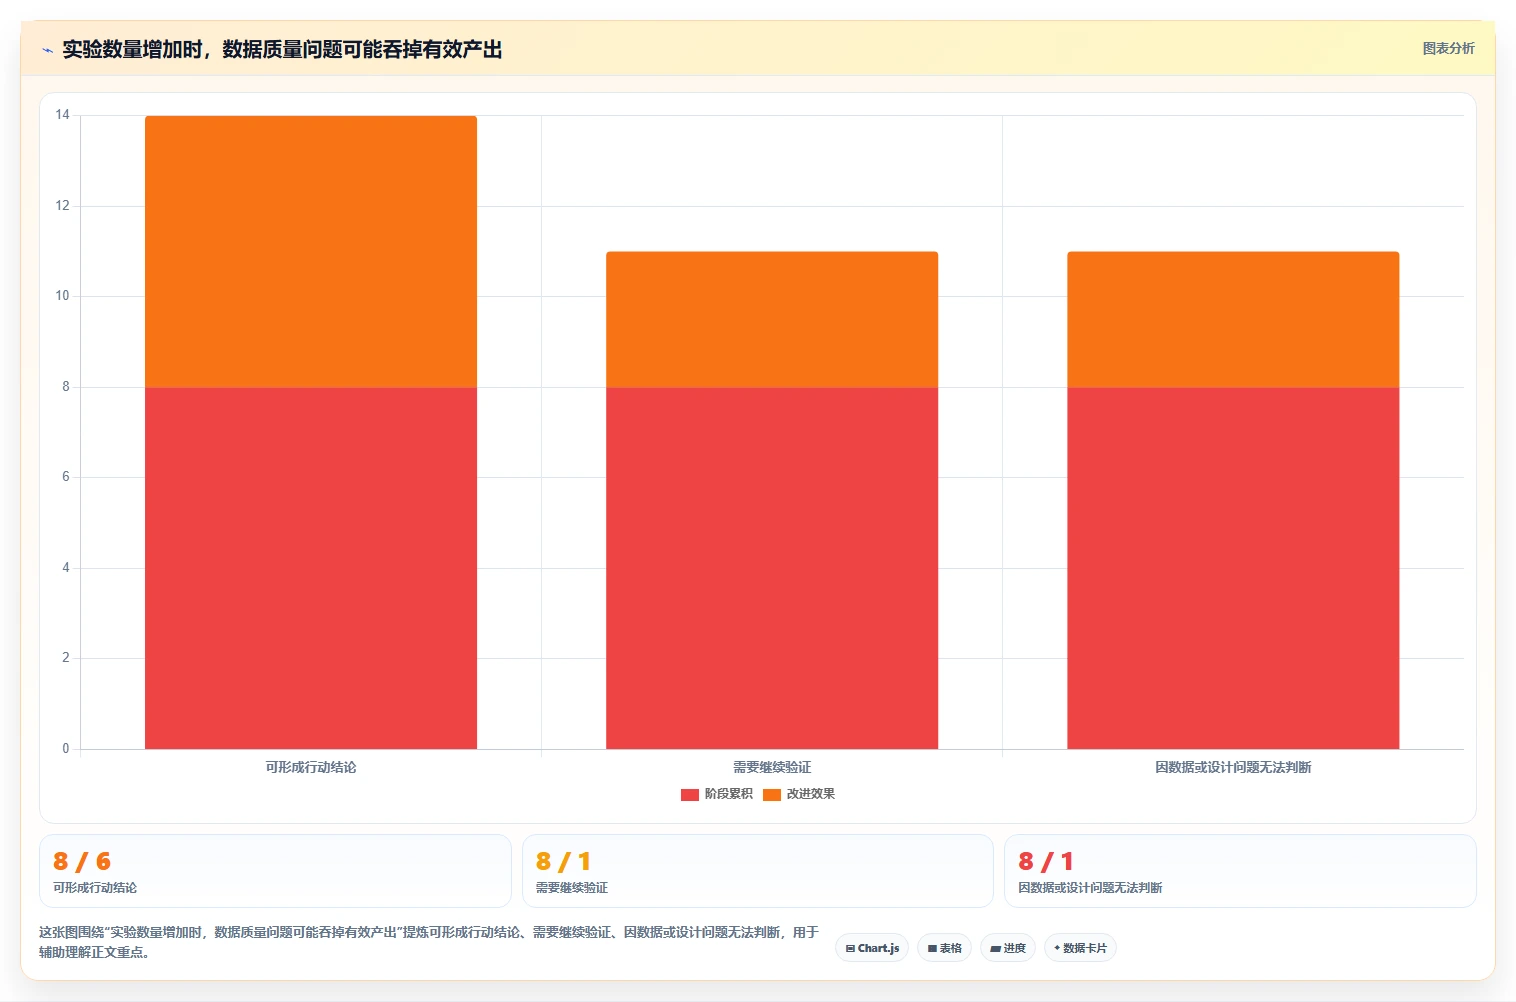Click the title 实验数量增加时，数据质量问题可能吞掉有效产出
This screenshot has height=1002, width=1516.
click(282, 49)
